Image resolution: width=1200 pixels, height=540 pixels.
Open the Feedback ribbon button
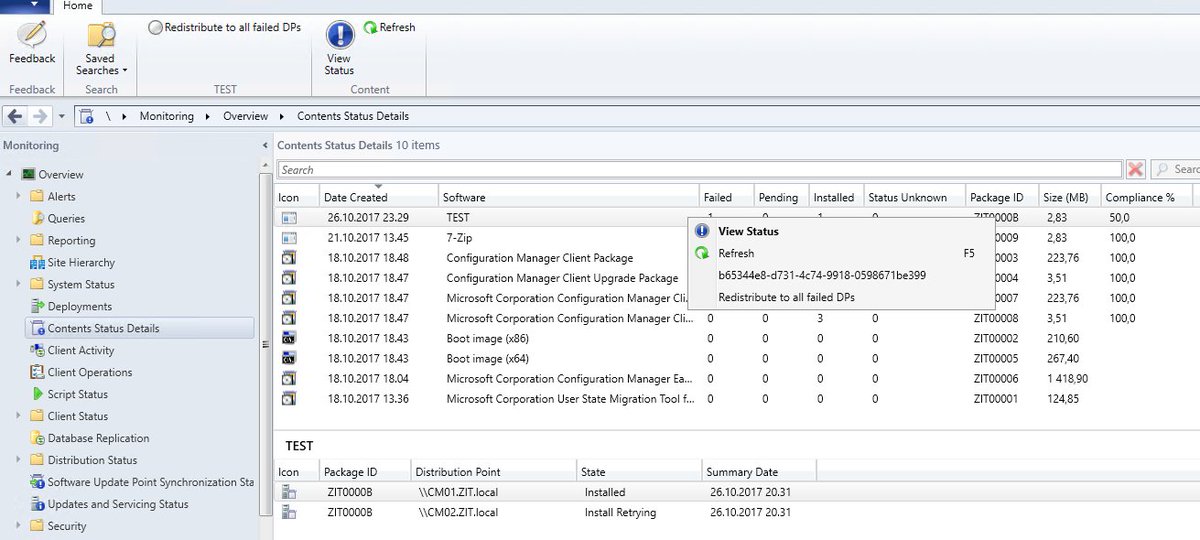click(x=32, y=44)
